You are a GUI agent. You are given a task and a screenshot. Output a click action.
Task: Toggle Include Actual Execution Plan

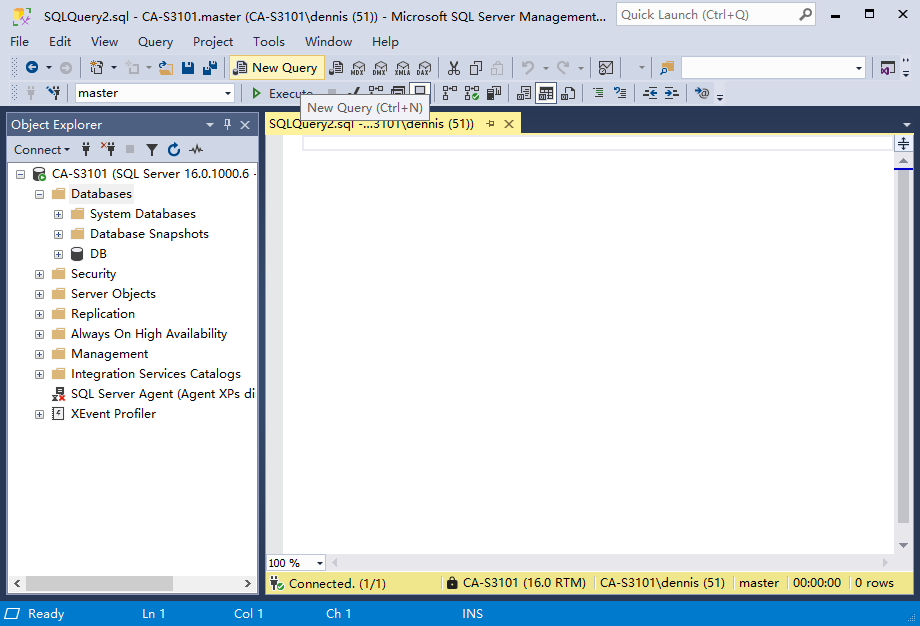tap(448, 93)
